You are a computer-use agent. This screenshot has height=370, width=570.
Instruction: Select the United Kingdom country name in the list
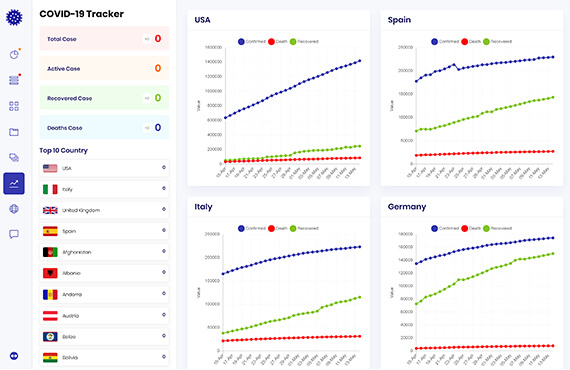(81, 210)
